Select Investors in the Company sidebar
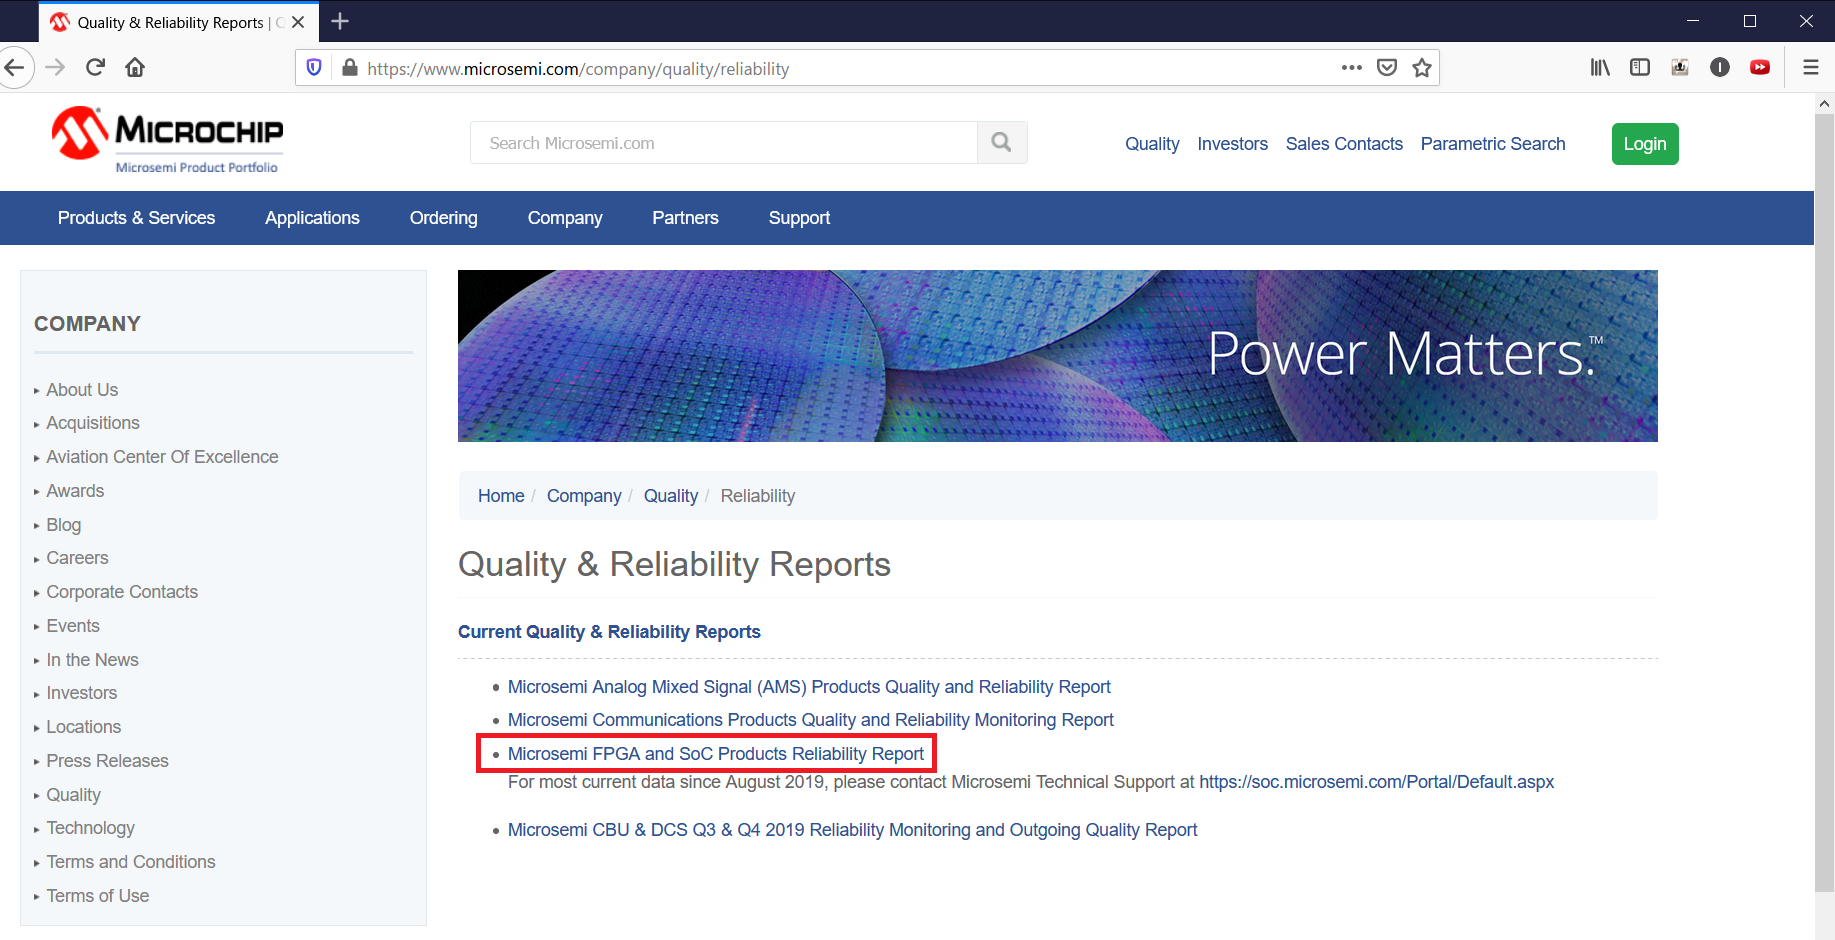Image resolution: width=1835 pixels, height=940 pixels. tap(81, 693)
